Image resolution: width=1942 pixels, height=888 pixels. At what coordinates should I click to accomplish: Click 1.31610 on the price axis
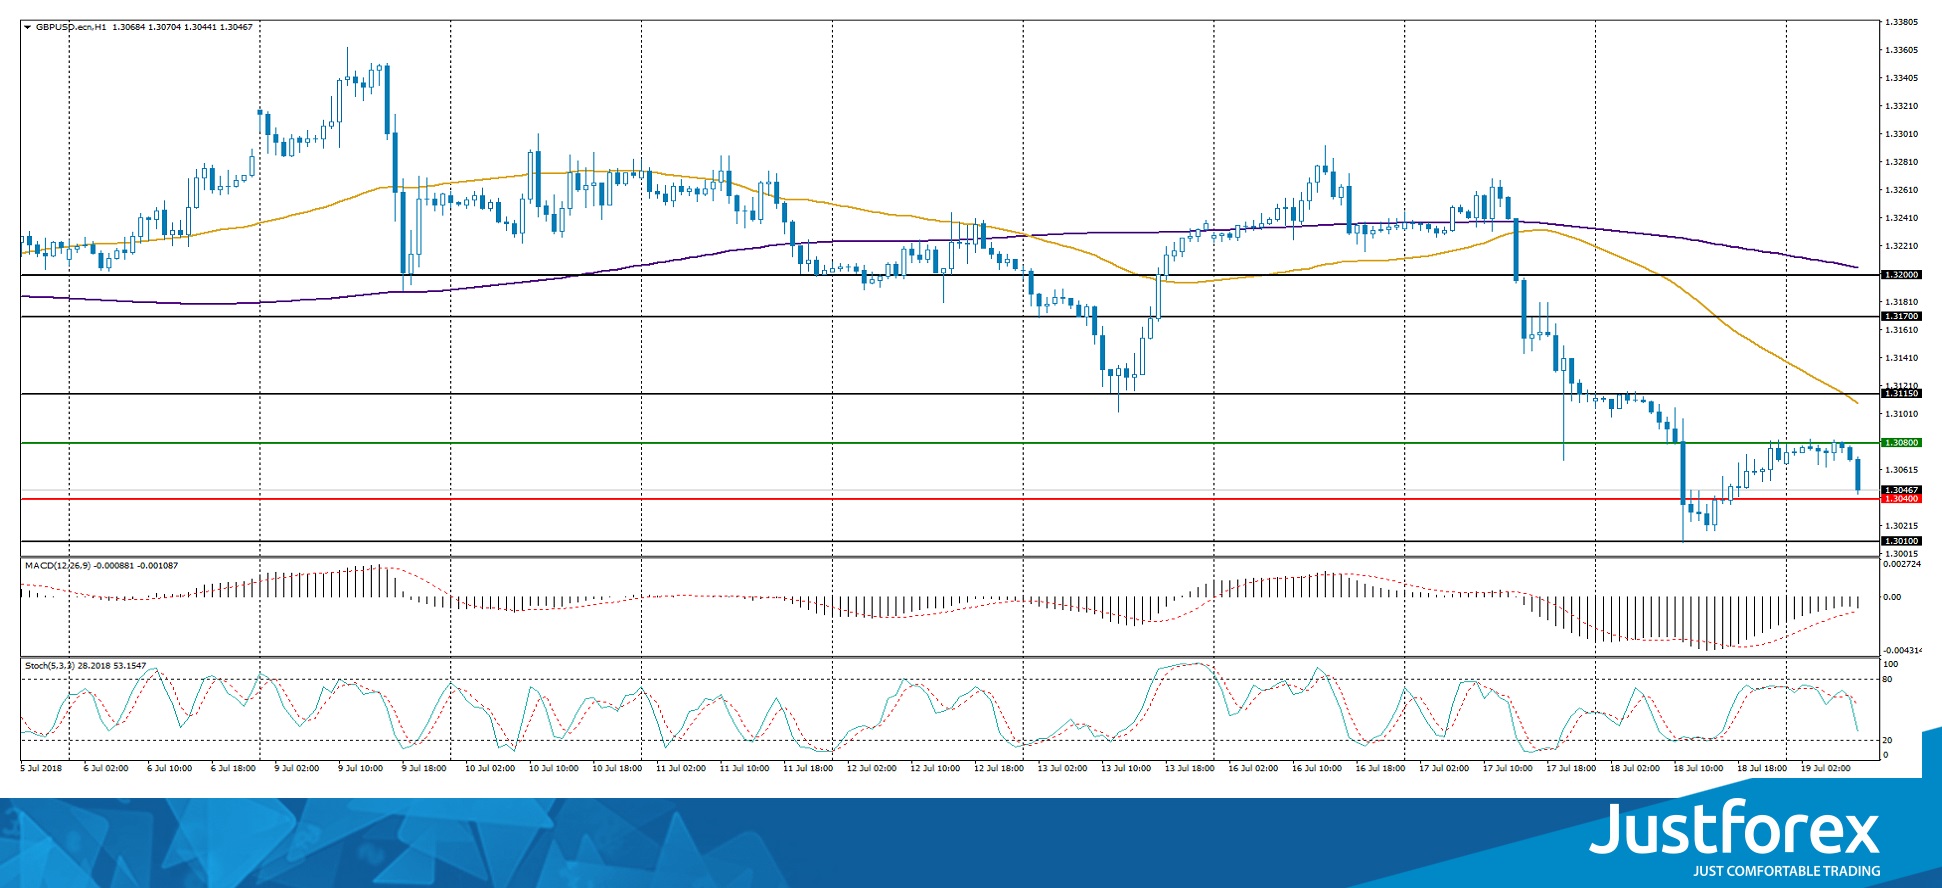[1901, 330]
